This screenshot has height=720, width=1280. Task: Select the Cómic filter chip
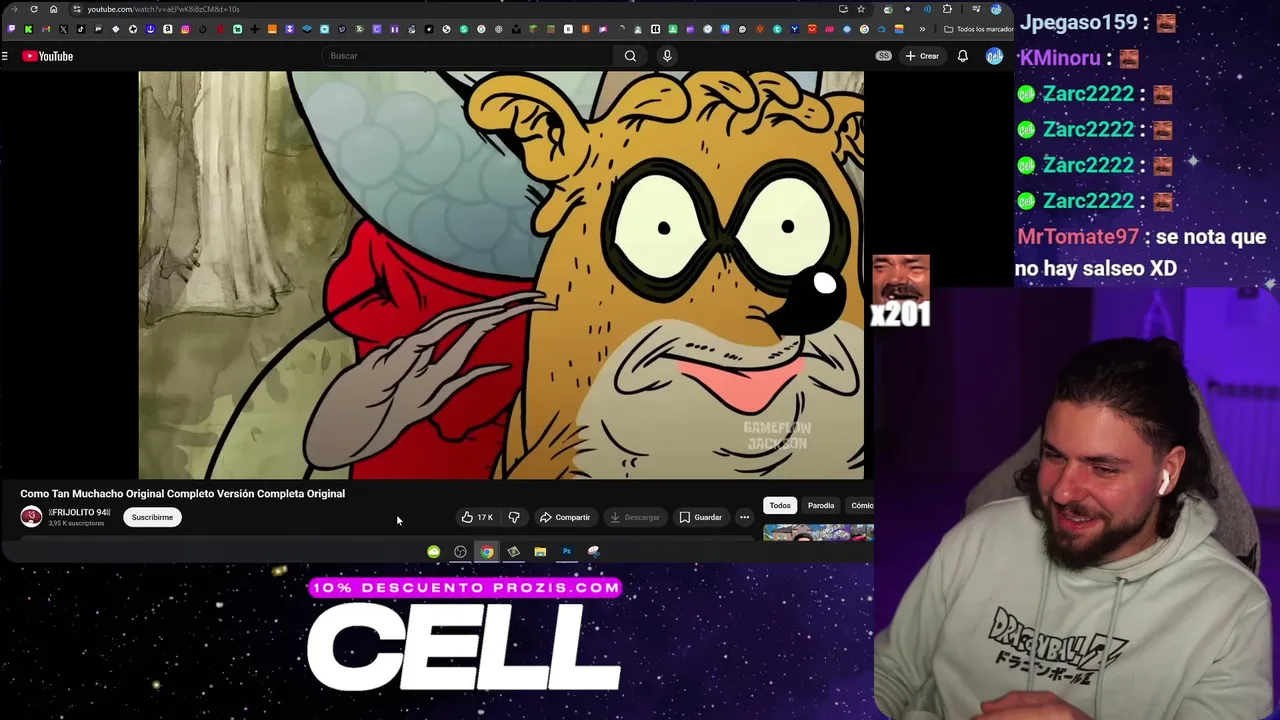click(861, 505)
